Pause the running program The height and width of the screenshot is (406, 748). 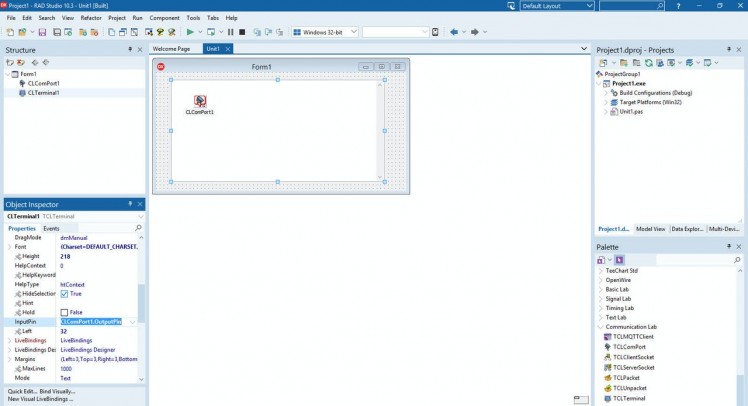(230, 32)
